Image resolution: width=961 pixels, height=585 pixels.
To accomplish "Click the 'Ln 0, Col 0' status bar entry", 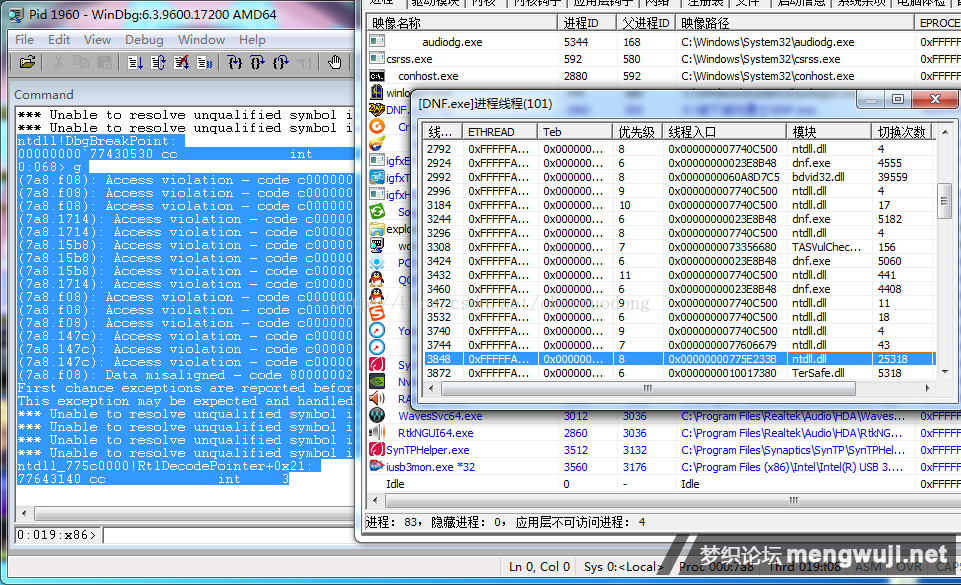I will click(539, 567).
